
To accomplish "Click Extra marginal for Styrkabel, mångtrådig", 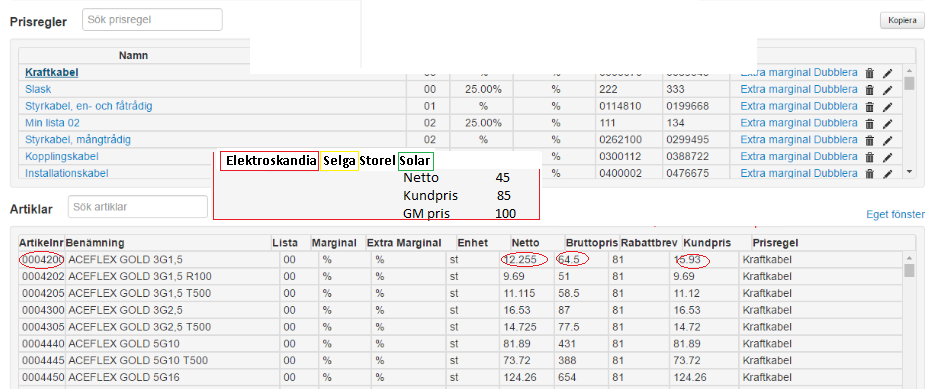I will (775, 140).
